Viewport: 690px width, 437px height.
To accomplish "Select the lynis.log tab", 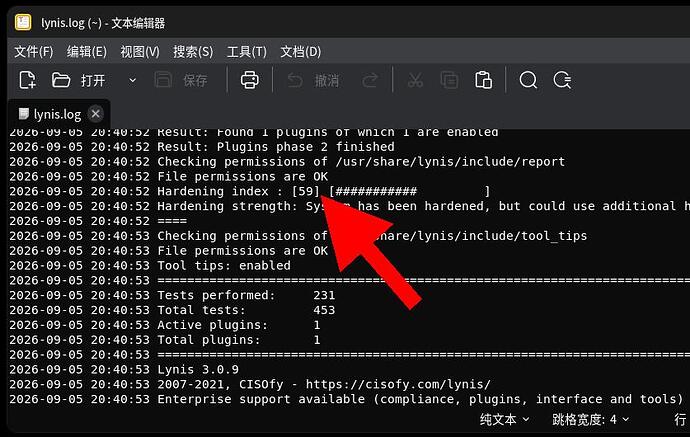I will (x=57, y=114).
